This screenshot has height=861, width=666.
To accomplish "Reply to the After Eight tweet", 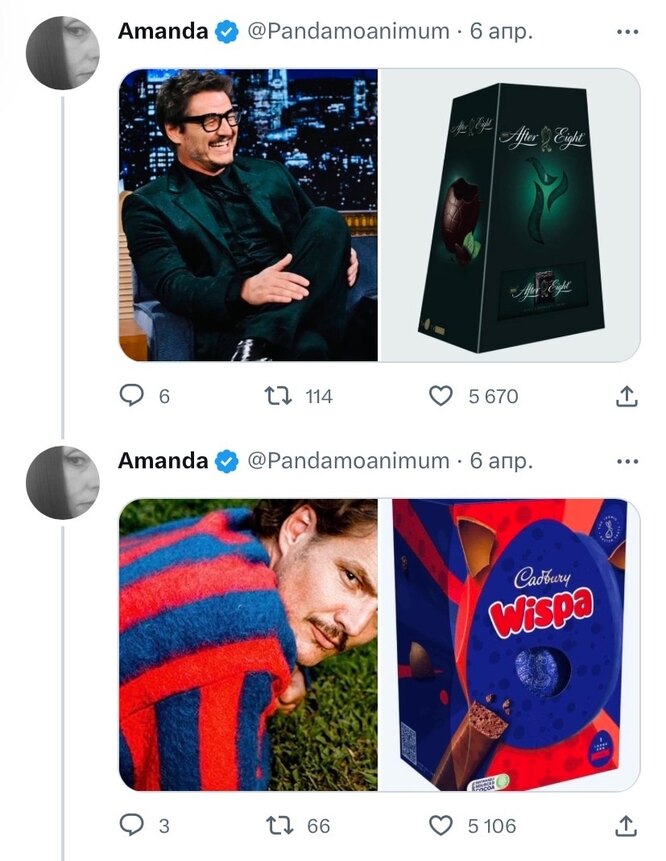I will (x=132, y=396).
